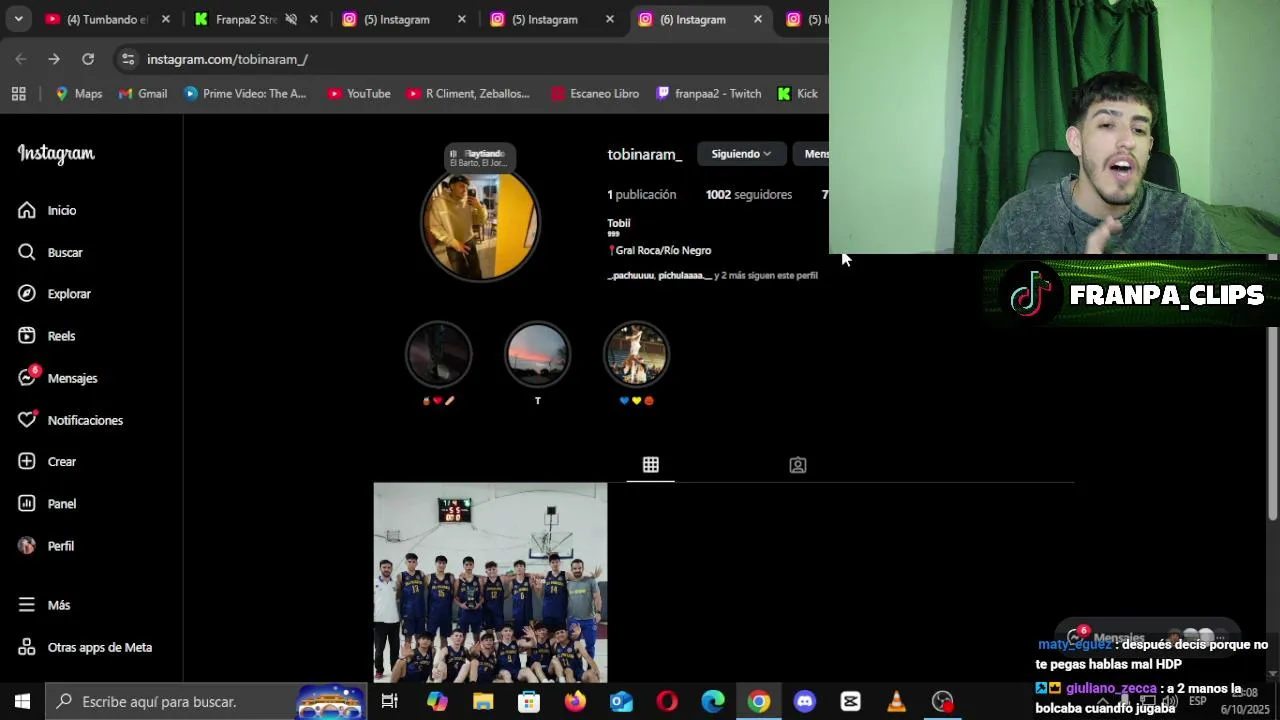The width and height of the screenshot is (1280, 720).
Task: Open Explorar compass in sidebar
Action: [x=54, y=294]
